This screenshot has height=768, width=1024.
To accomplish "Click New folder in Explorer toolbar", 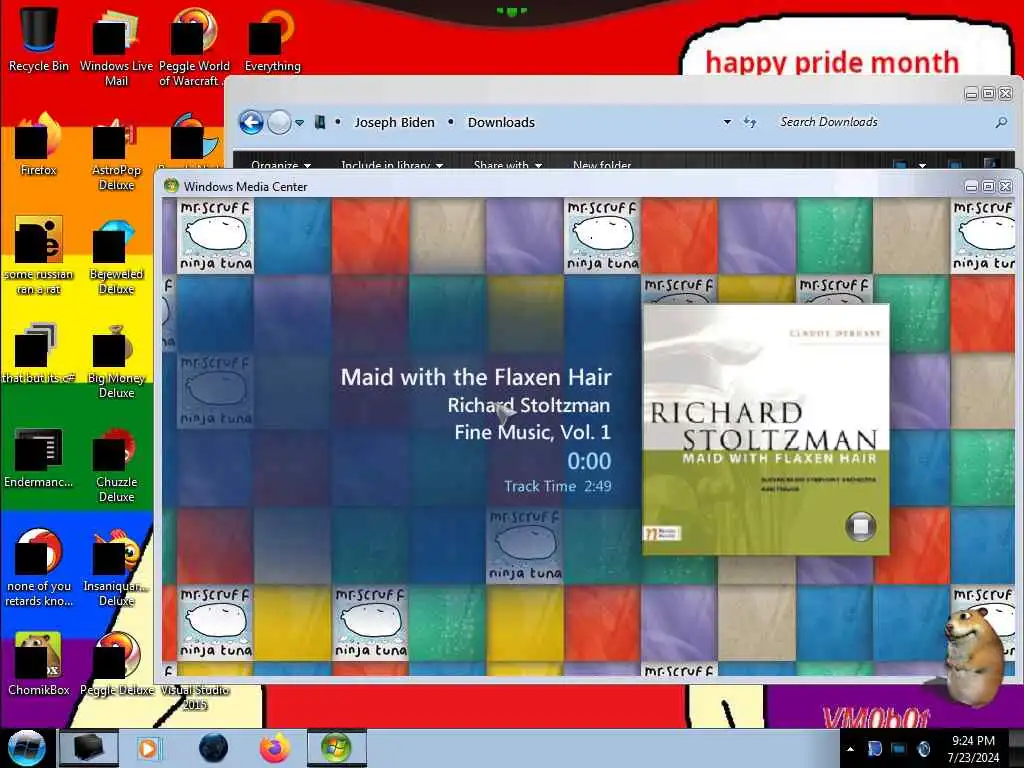I will coord(601,165).
